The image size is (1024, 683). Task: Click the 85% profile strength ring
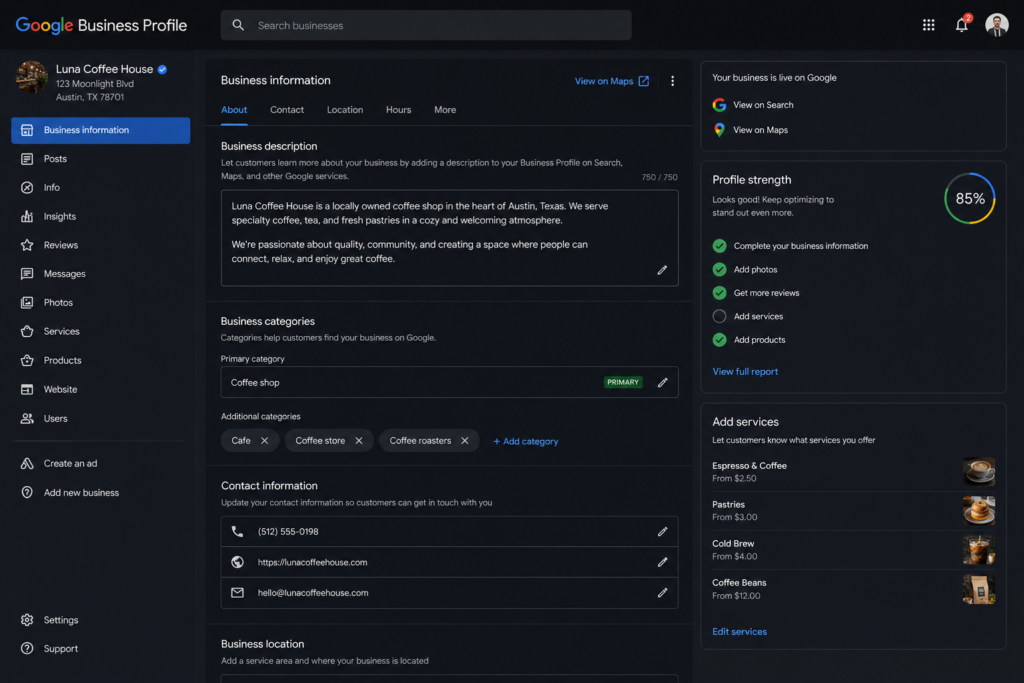970,199
